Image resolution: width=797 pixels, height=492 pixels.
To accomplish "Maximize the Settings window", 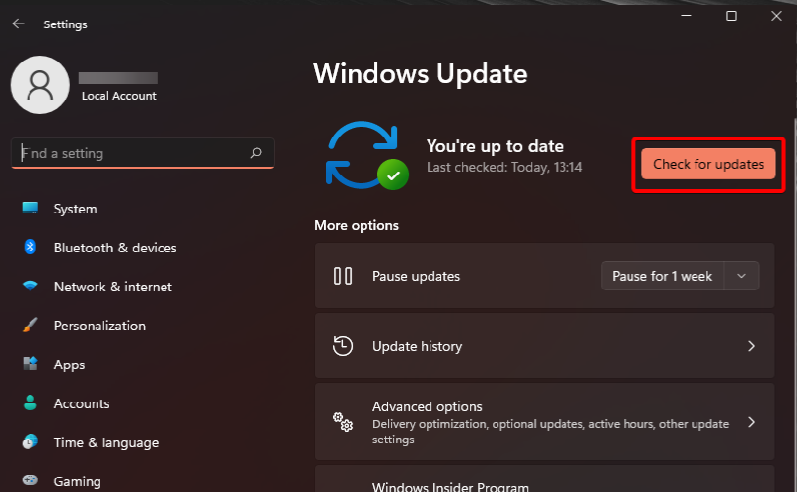I will (731, 16).
